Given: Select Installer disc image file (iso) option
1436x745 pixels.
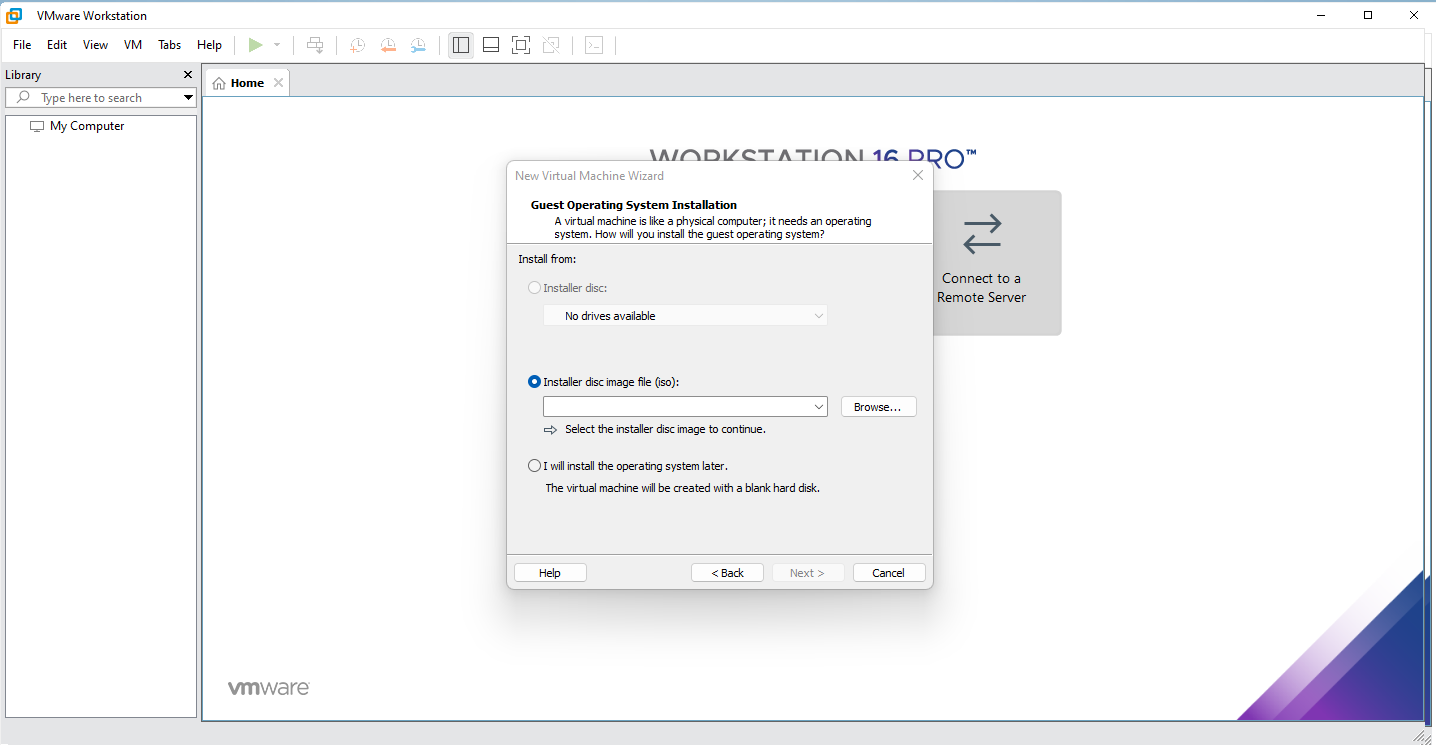Looking at the screenshot, I should [534, 382].
